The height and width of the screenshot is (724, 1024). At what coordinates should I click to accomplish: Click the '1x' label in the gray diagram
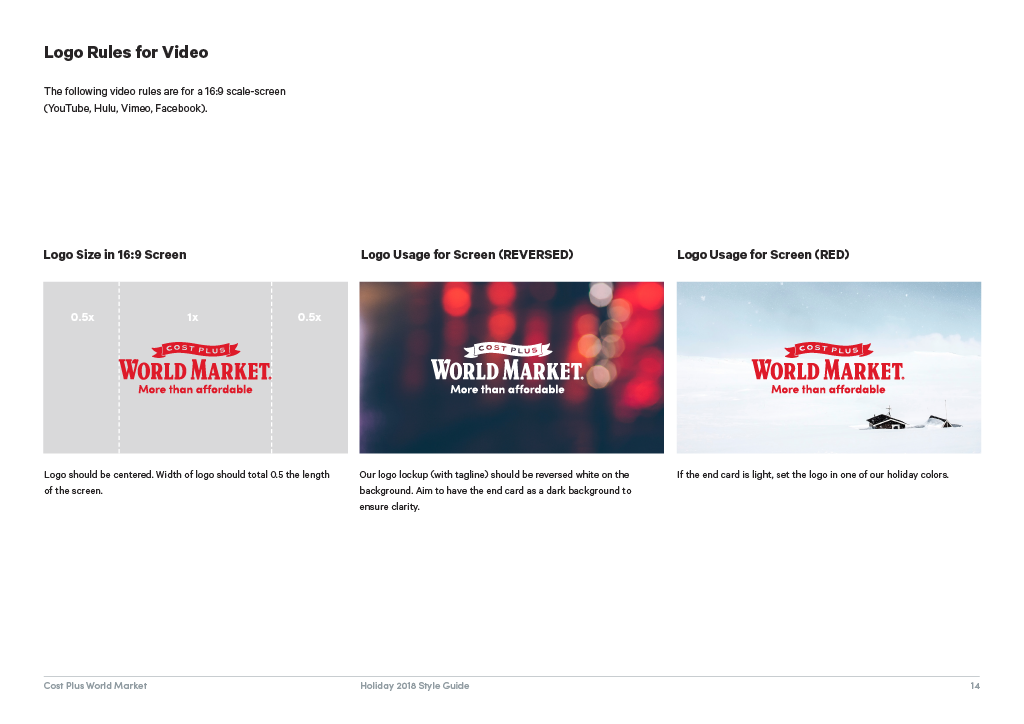(193, 317)
